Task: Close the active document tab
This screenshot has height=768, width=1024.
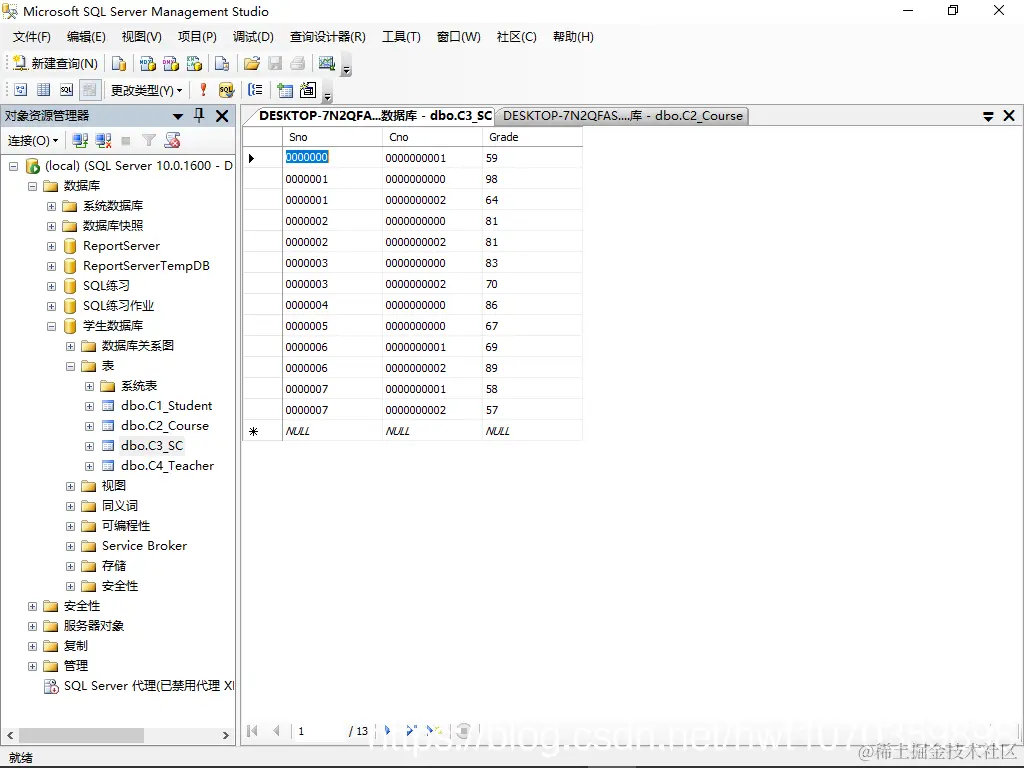Action: click(1009, 116)
